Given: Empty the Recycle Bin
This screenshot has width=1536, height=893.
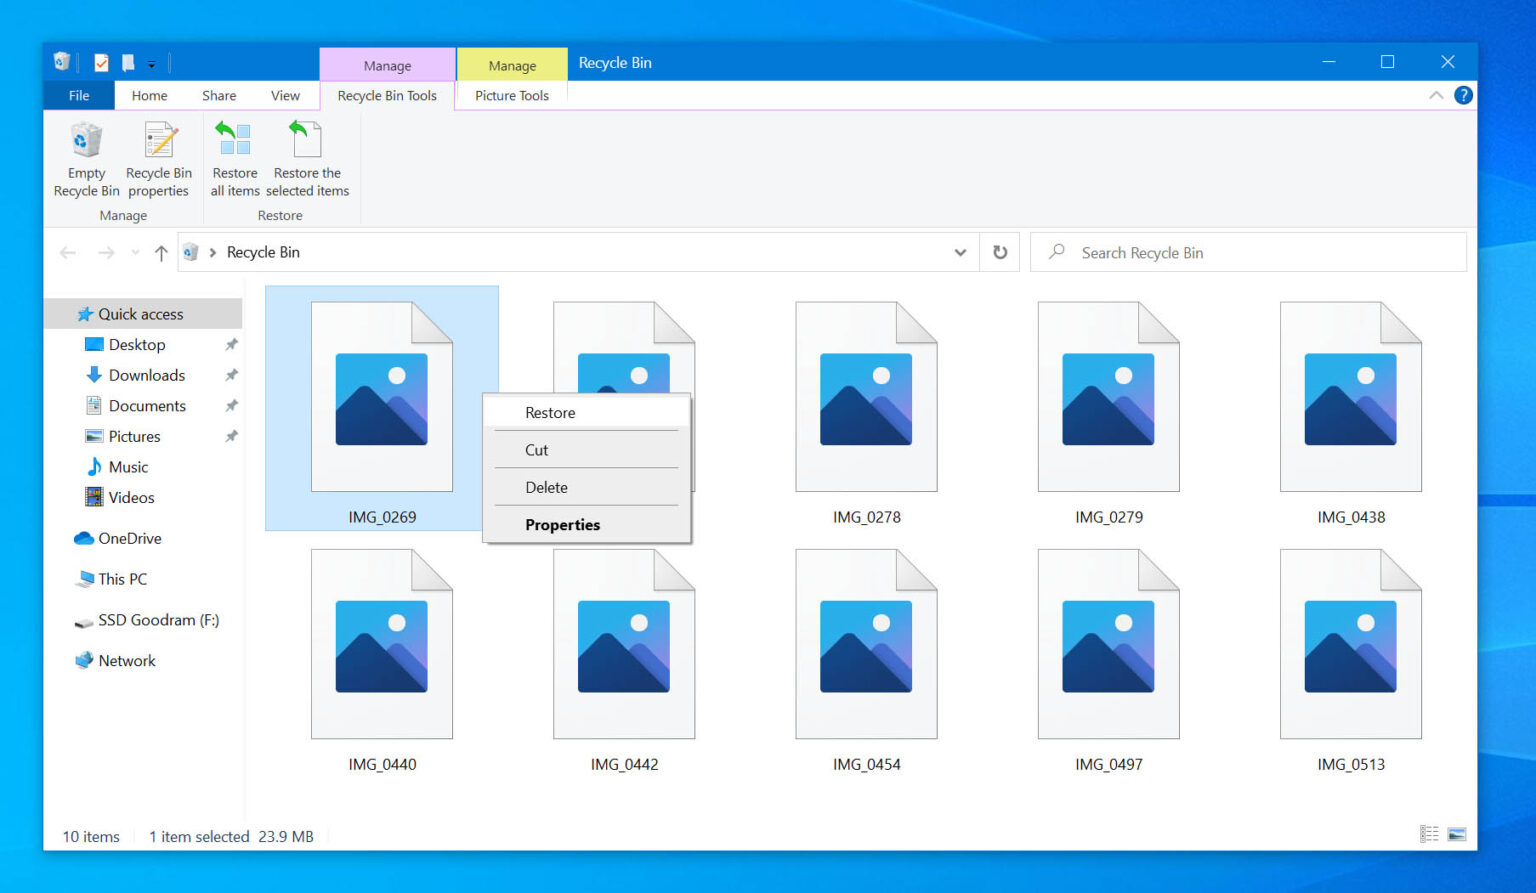Looking at the screenshot, I should (85, 158).
